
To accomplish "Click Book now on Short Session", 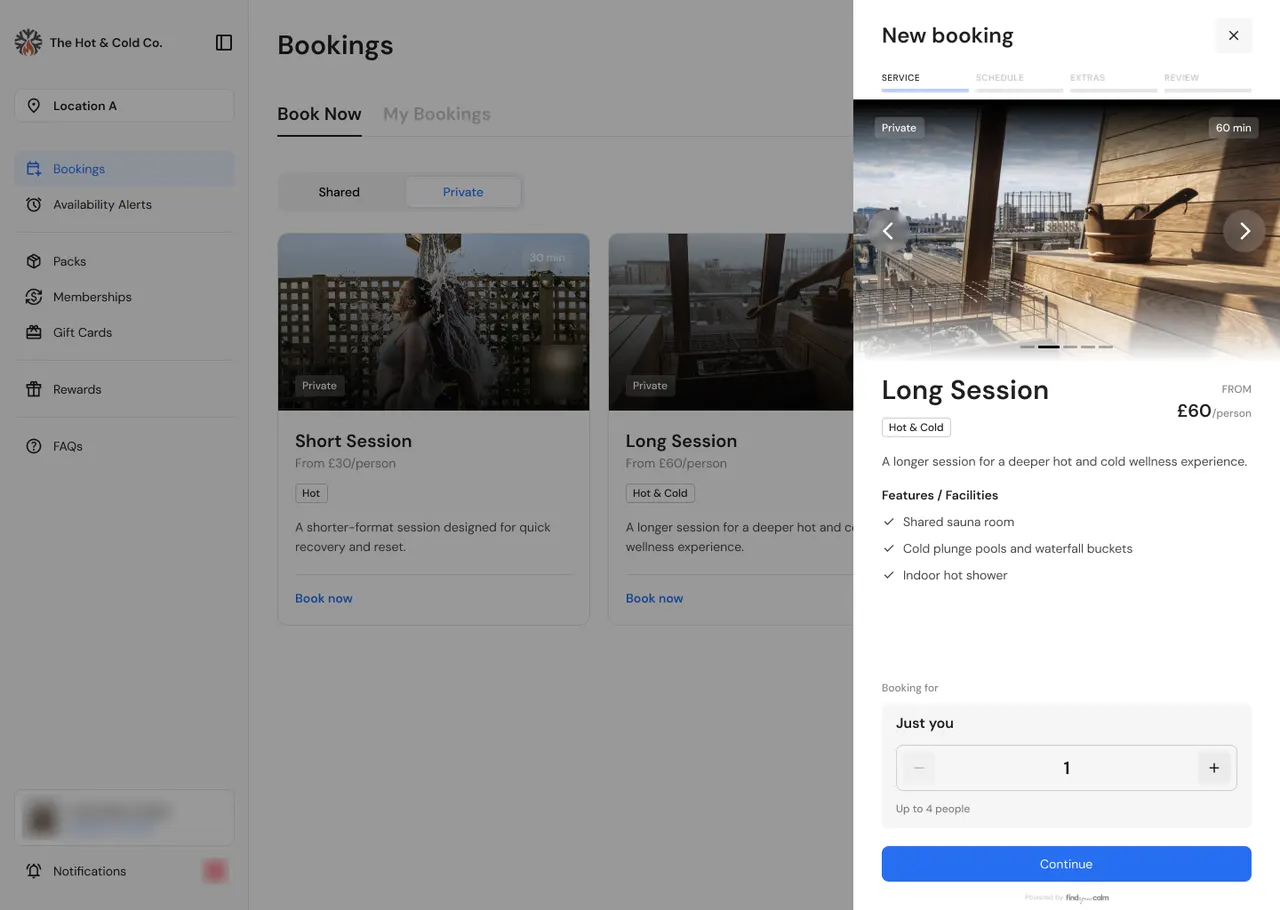I will pos(324,598).
